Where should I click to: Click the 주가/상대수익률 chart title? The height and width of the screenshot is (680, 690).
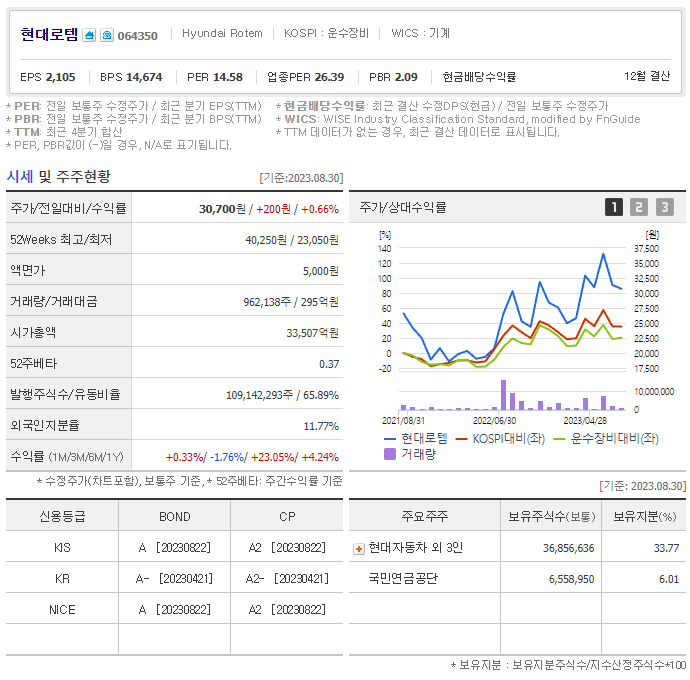(403, 207)
